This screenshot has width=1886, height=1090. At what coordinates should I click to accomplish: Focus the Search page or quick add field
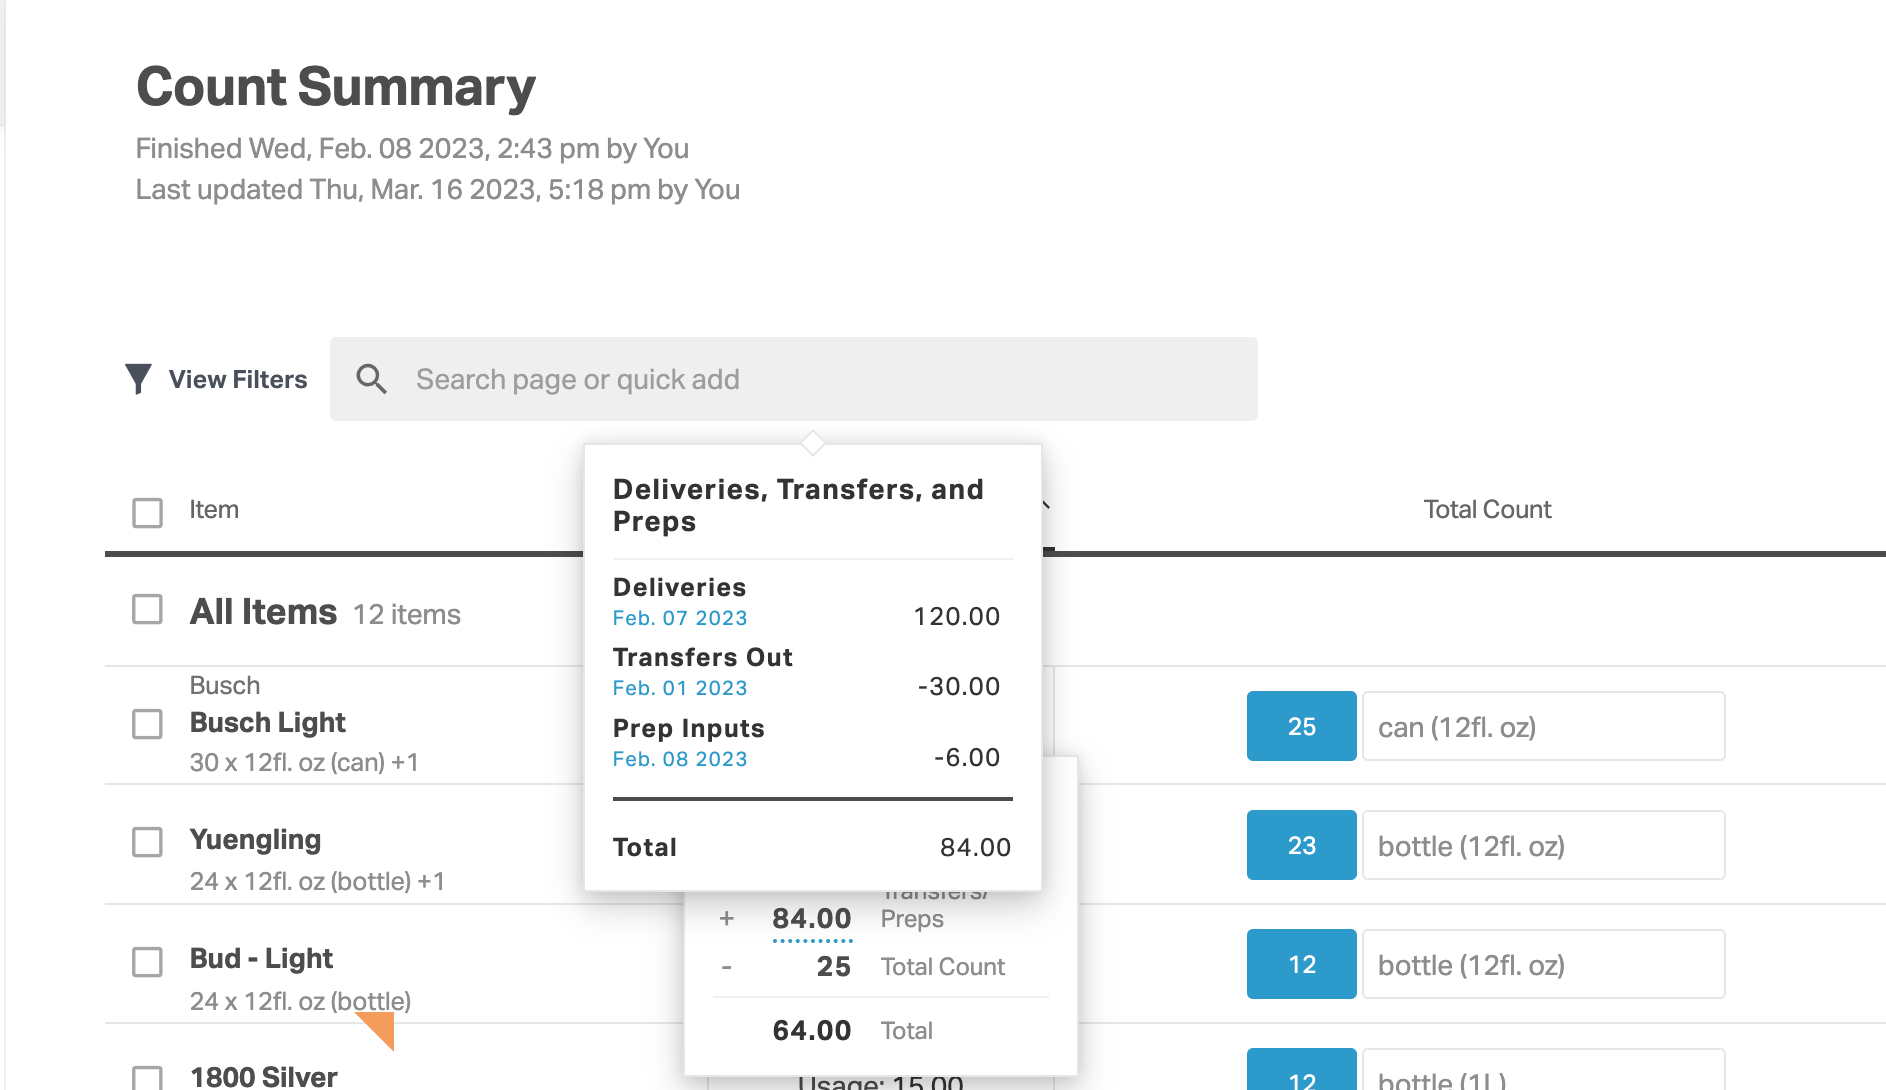tap(794, 379)
